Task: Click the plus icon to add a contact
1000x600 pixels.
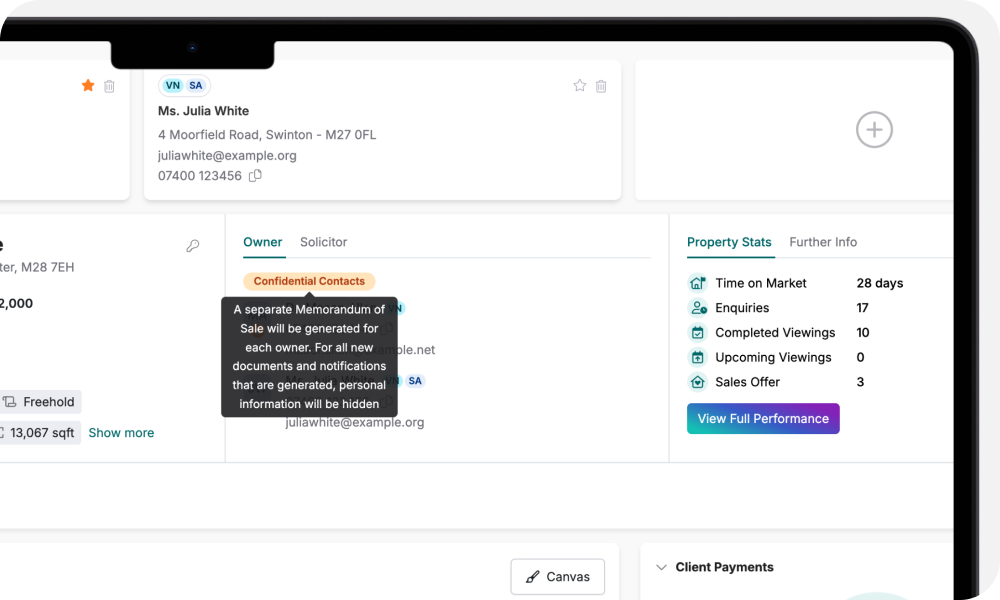Action: [x=874, y=130]
